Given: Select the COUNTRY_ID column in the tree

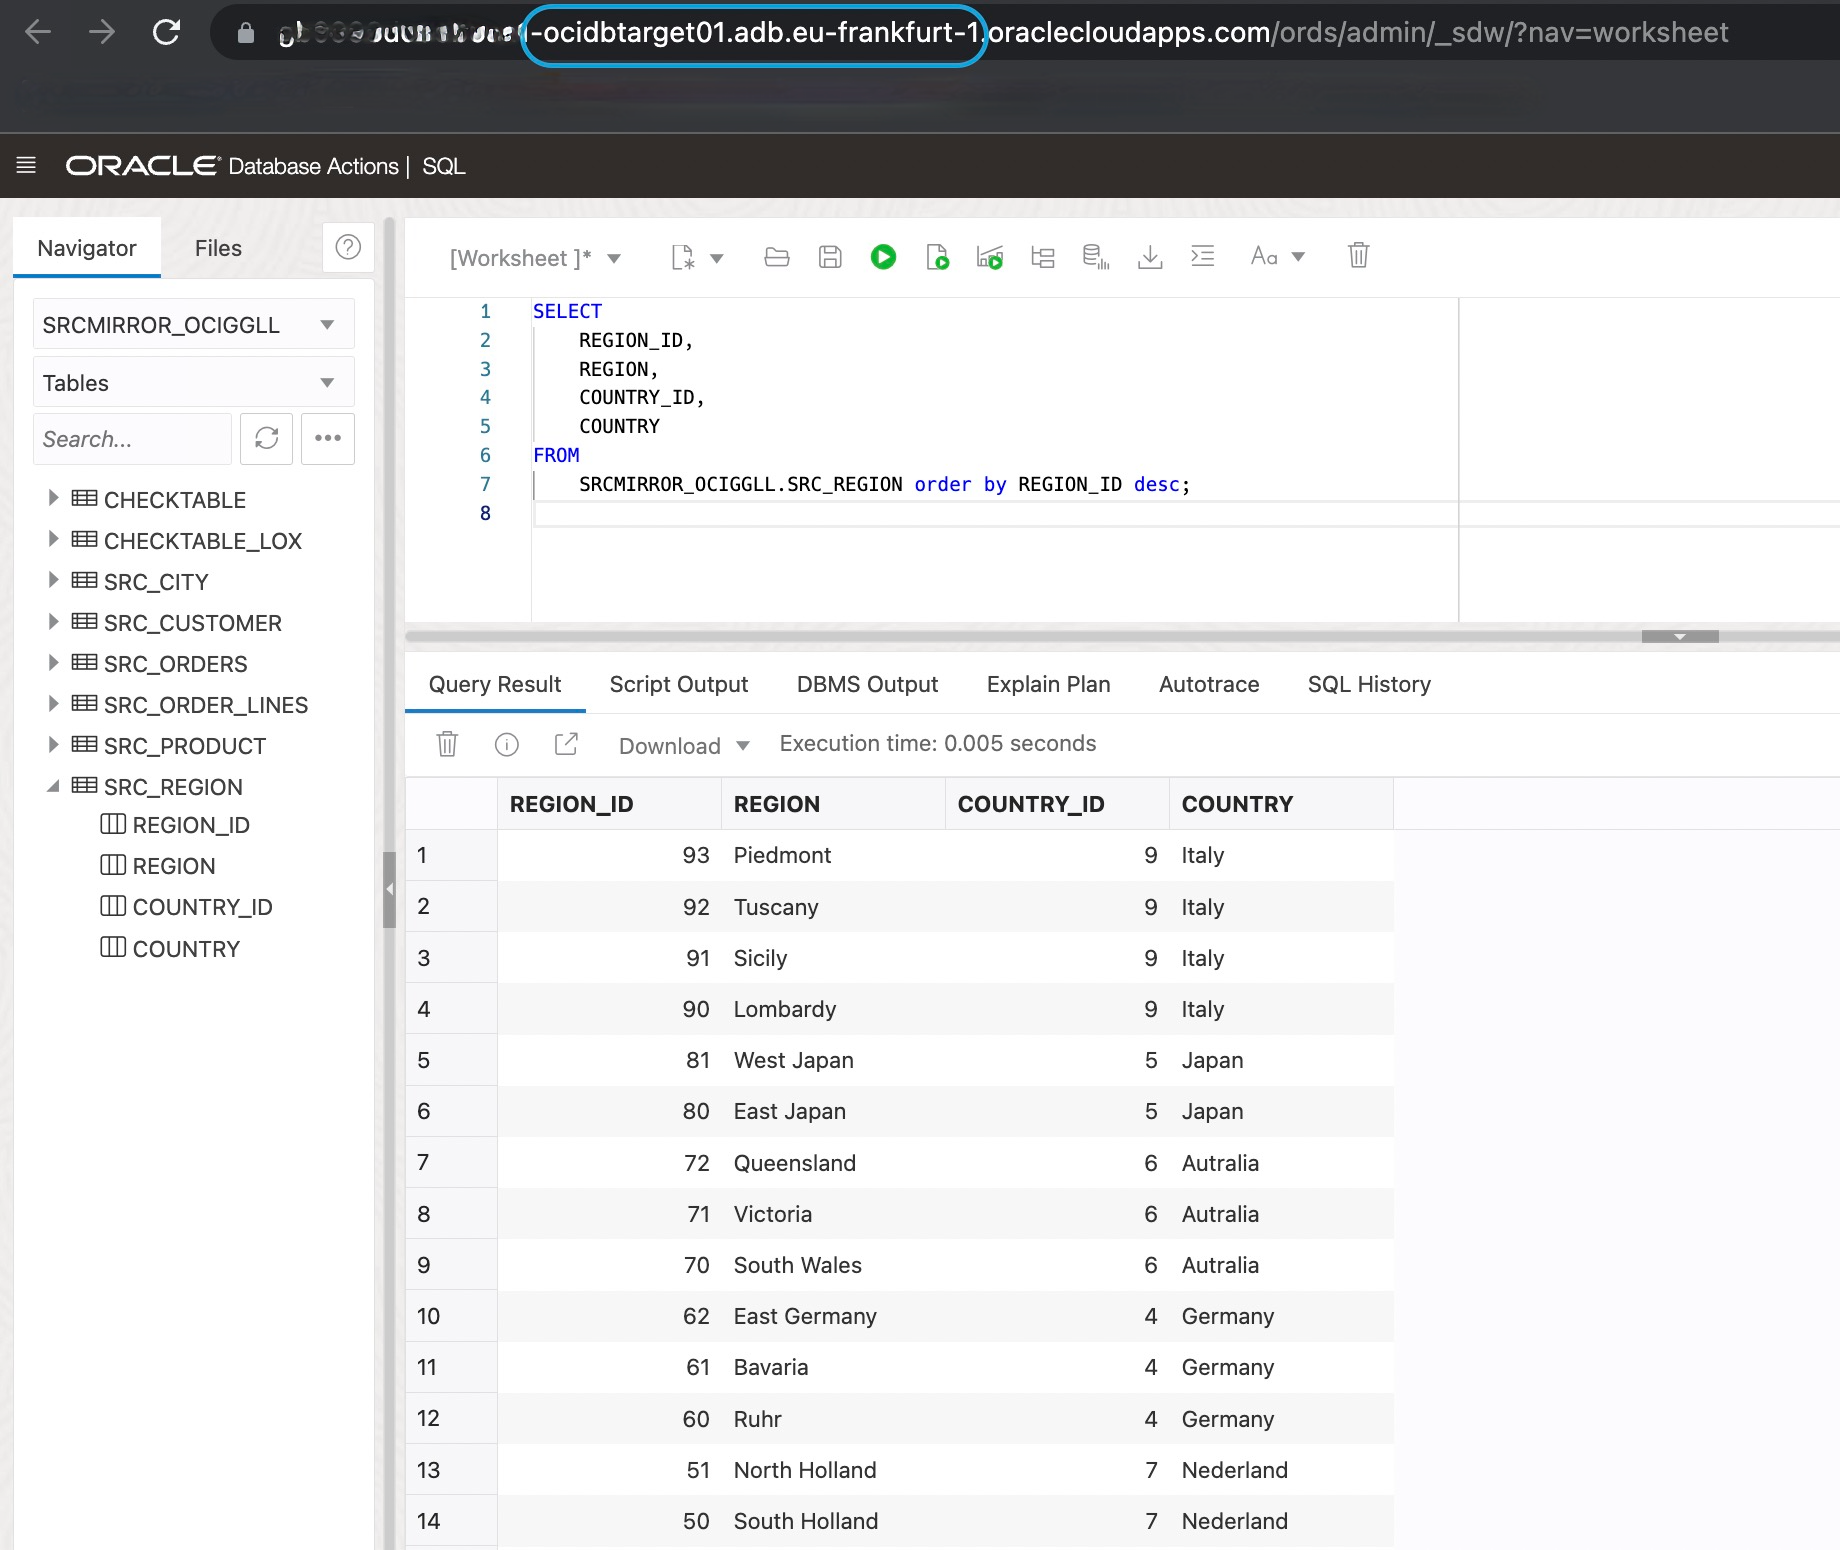Looking at the screenshot, I should (202, 907).
